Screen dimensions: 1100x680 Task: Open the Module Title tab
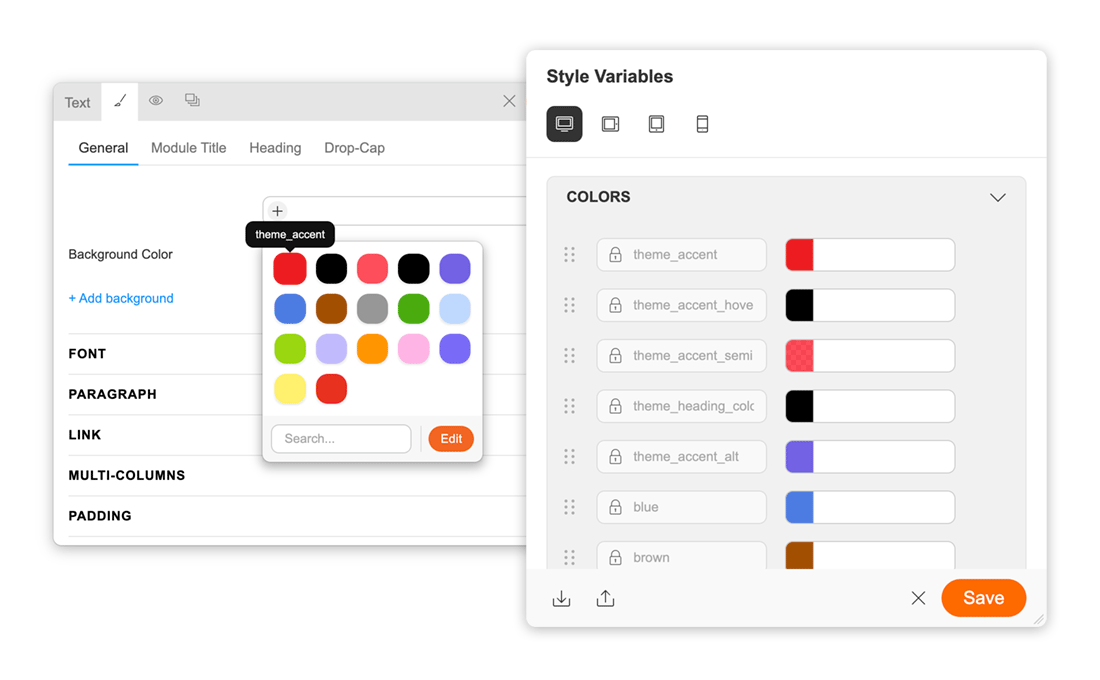click(x=189, y=148)
